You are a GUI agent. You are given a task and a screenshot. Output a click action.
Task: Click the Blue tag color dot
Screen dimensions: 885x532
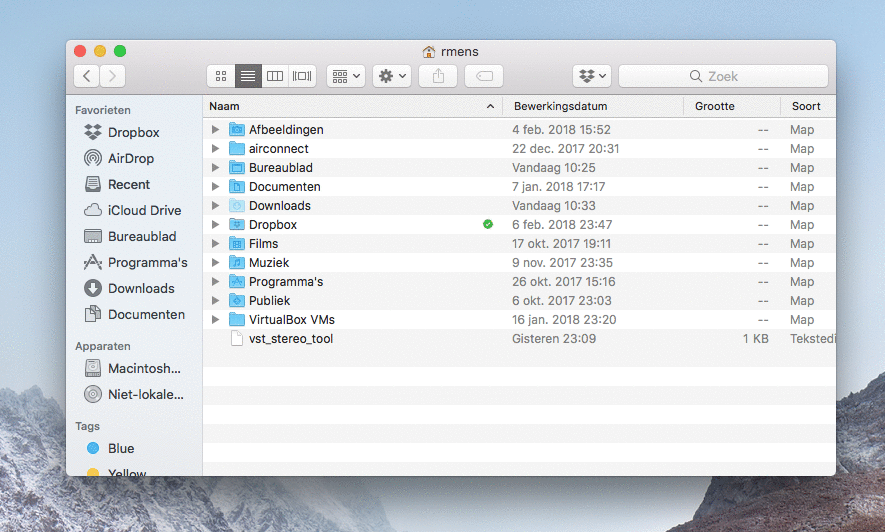click(x=93, y=448)
